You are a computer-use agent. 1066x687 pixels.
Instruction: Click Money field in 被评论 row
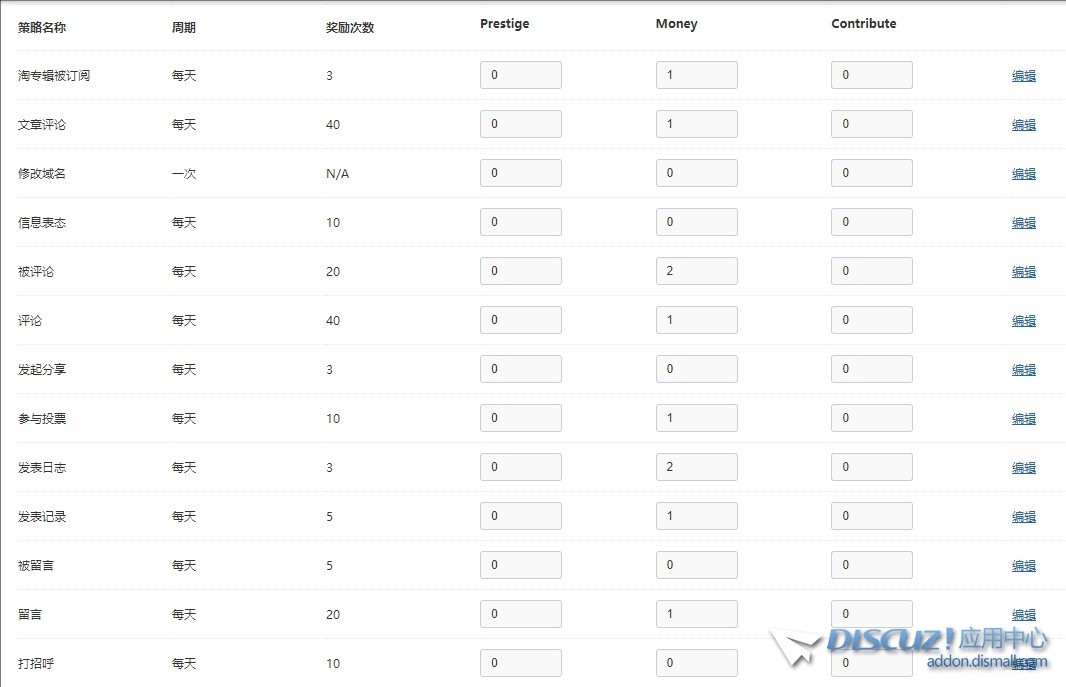point(696,271)
